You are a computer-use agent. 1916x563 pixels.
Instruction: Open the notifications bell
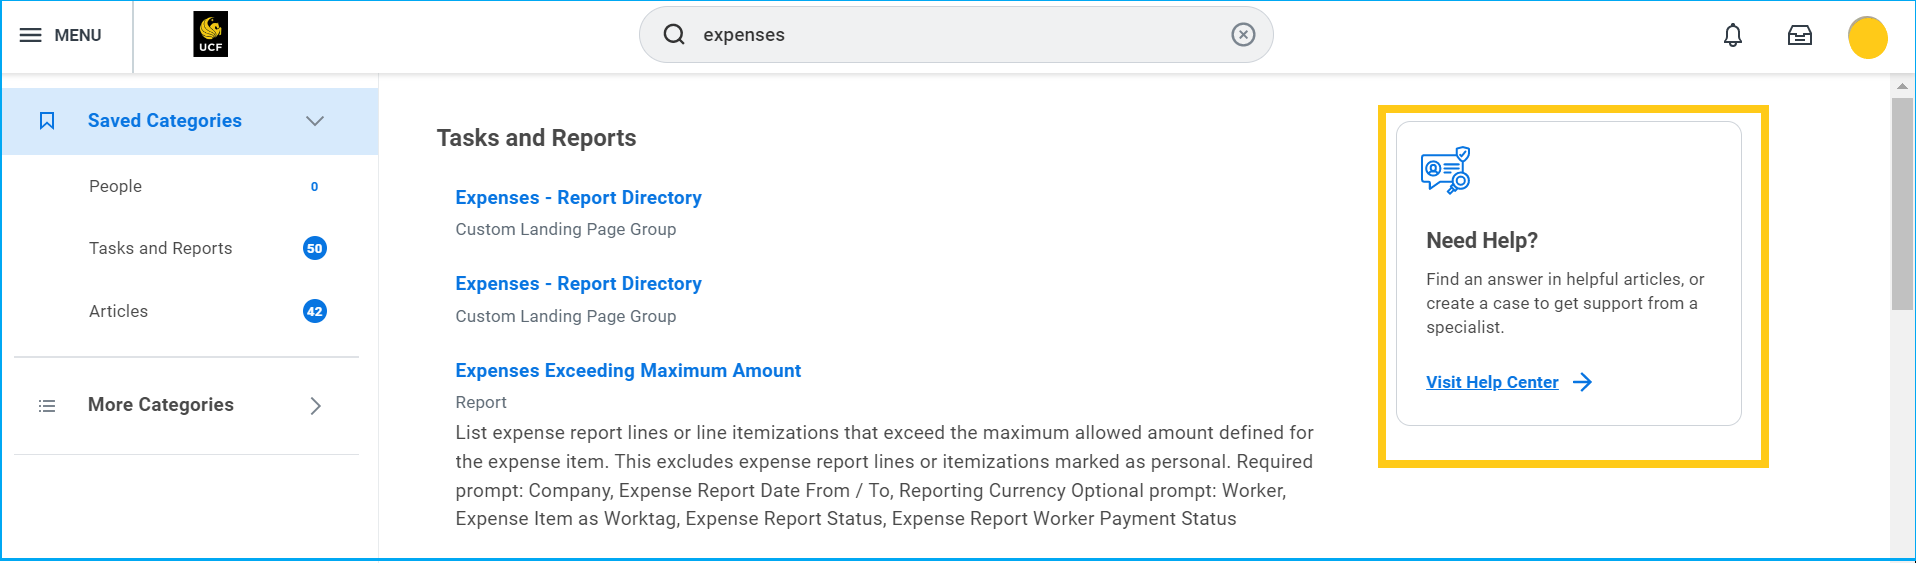click(x=1732, y=36)
